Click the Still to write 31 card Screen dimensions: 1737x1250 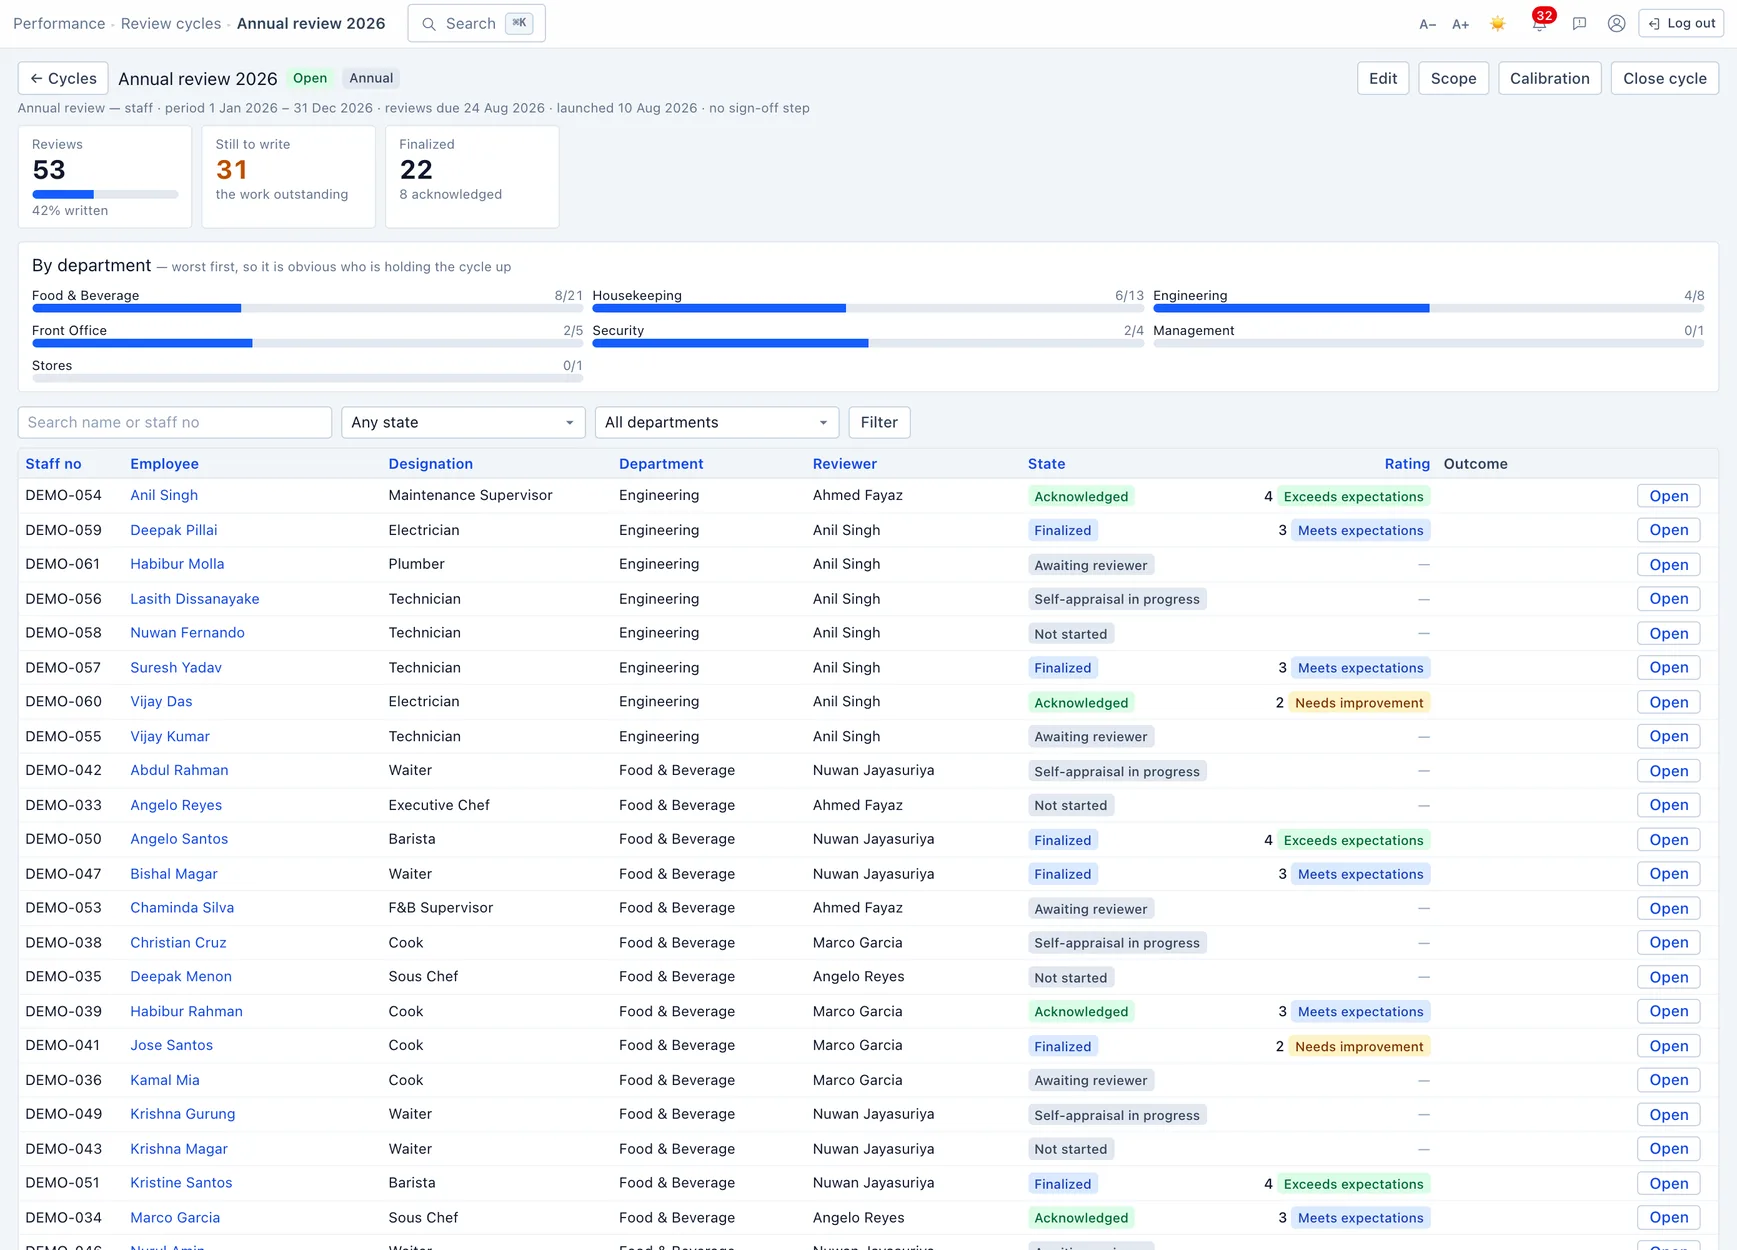click(x=288, y=176)
